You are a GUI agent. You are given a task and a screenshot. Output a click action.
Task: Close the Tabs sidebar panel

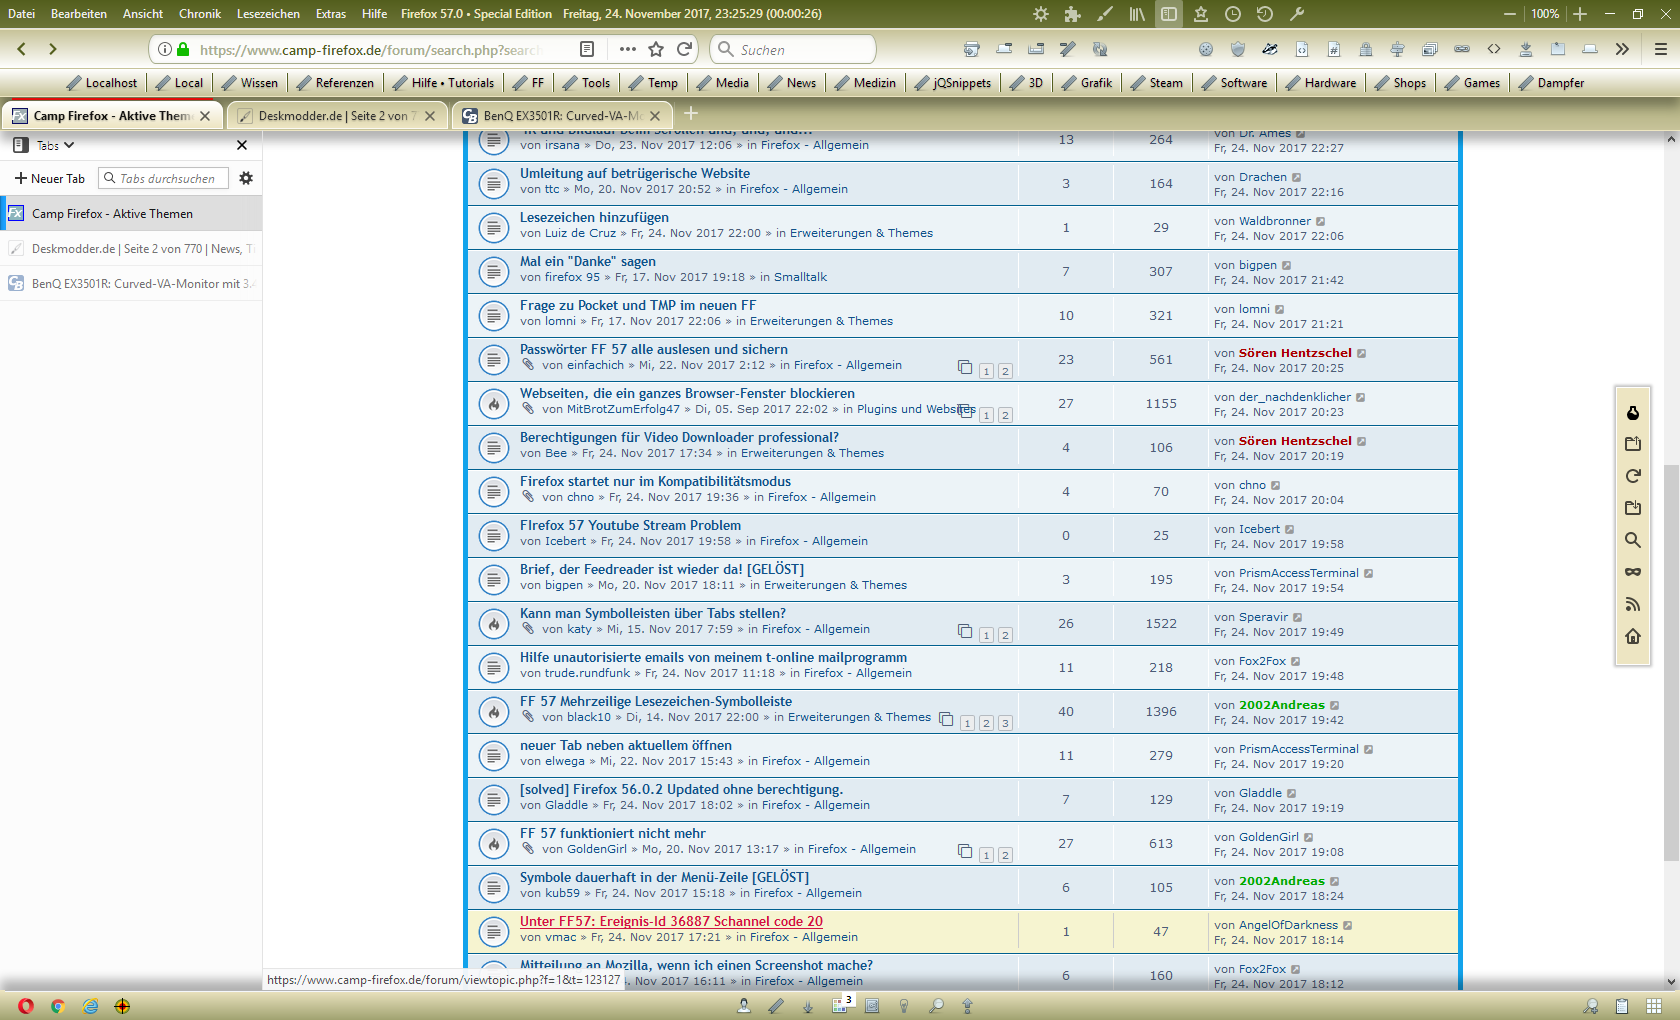(x=241, y=145)
